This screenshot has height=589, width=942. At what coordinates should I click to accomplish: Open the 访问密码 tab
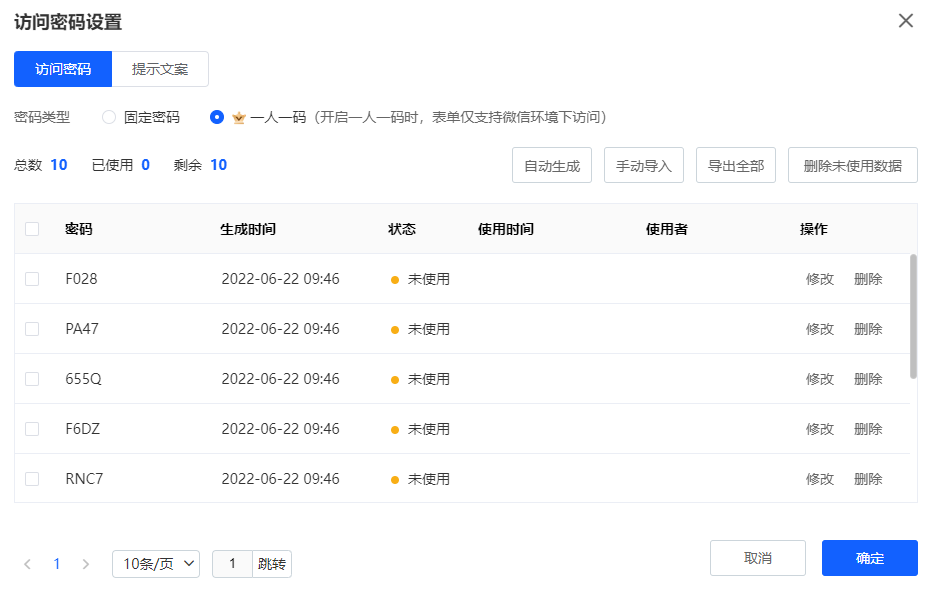pos(63,69)
